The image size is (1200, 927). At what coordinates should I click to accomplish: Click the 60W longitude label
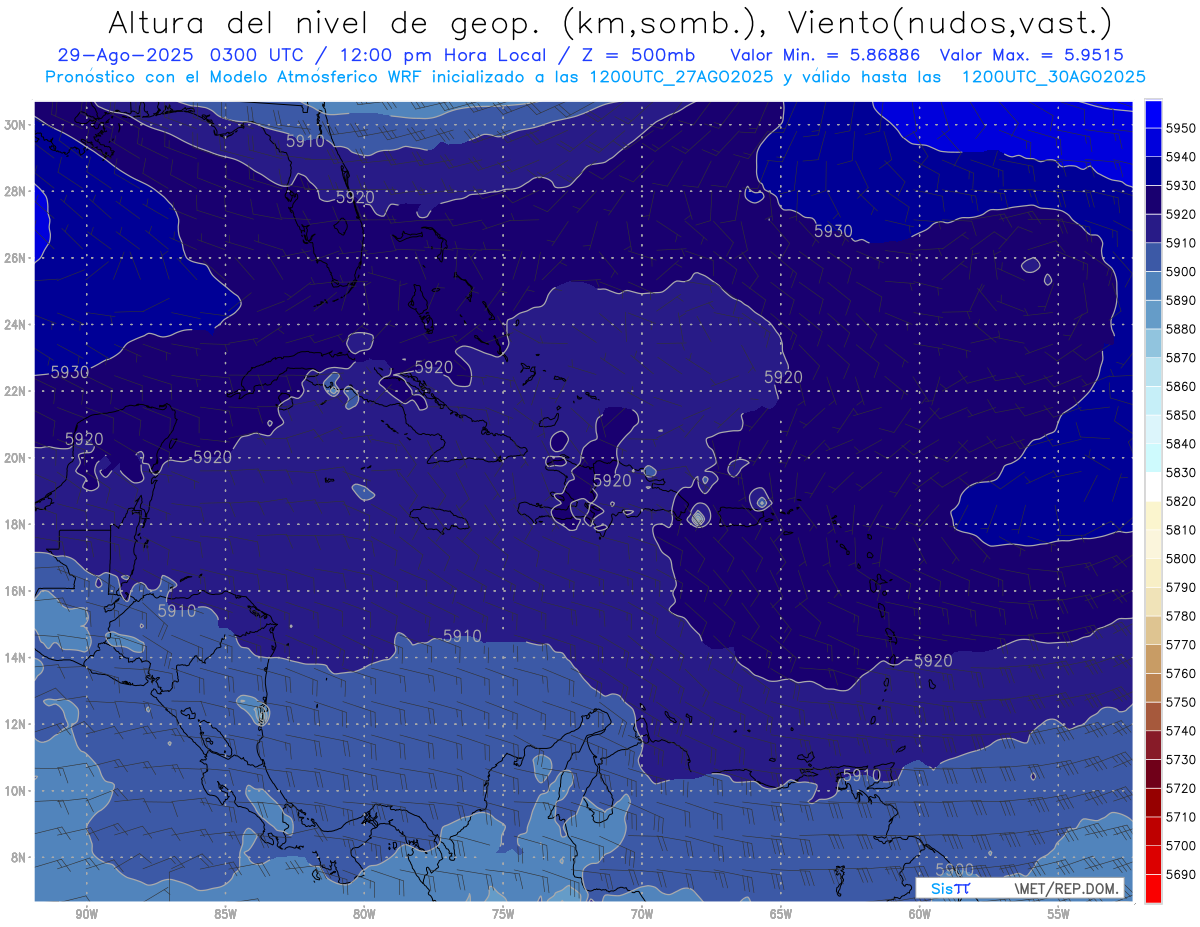(x=920, y=914)
